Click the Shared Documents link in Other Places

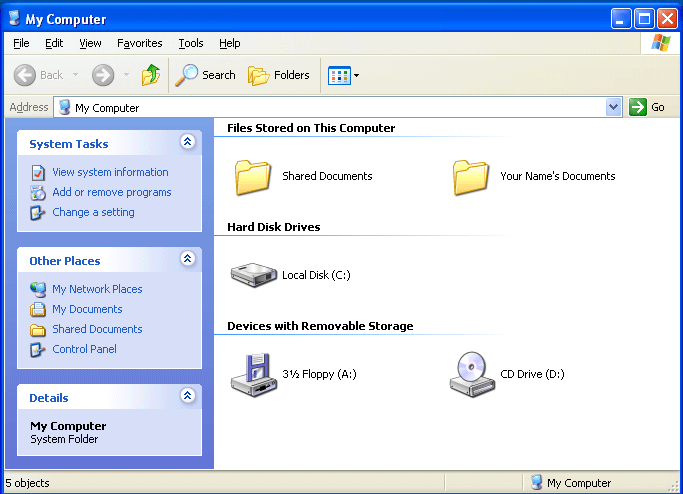(x=97, y=329)
